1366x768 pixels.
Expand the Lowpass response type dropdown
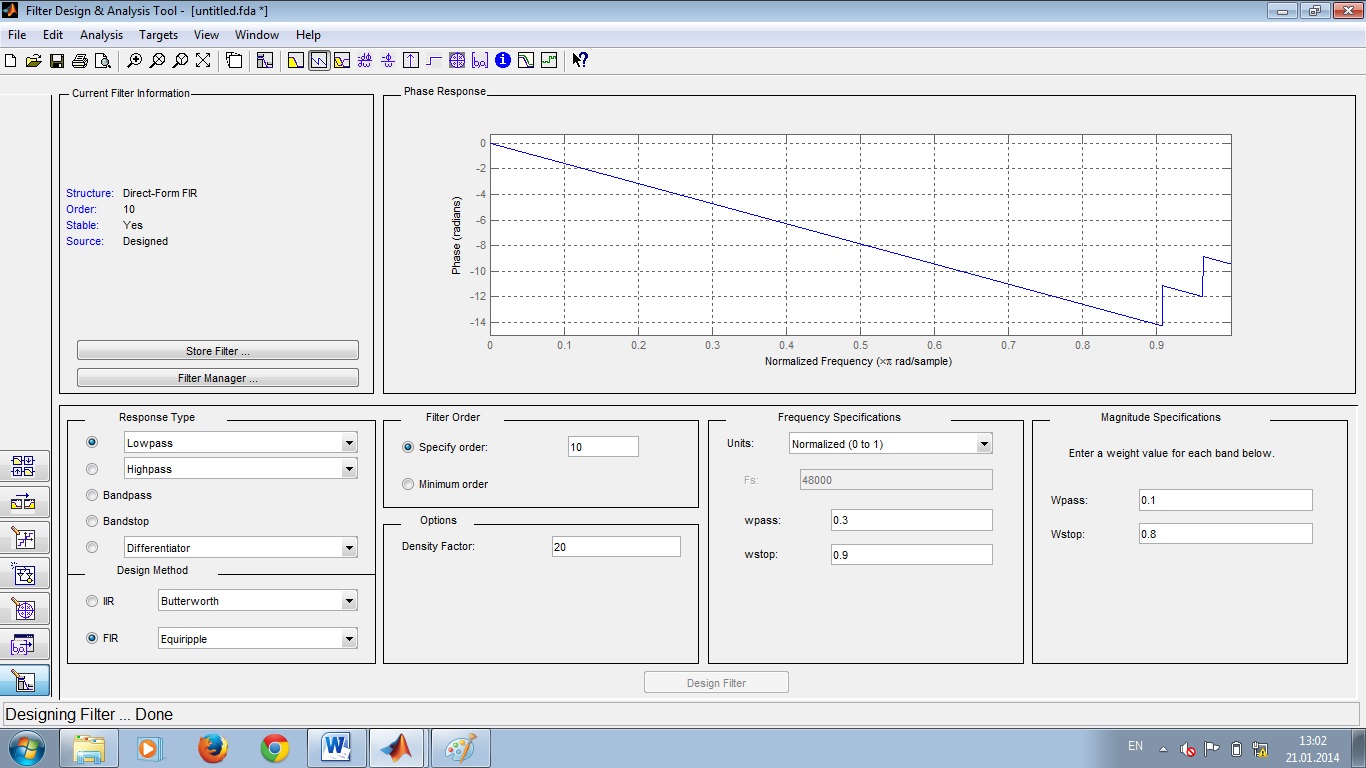[349, 443]
